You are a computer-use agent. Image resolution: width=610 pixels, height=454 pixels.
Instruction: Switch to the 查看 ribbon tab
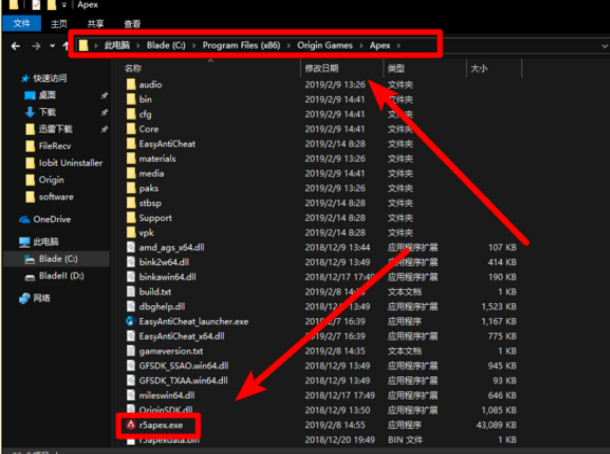(132, 22)
